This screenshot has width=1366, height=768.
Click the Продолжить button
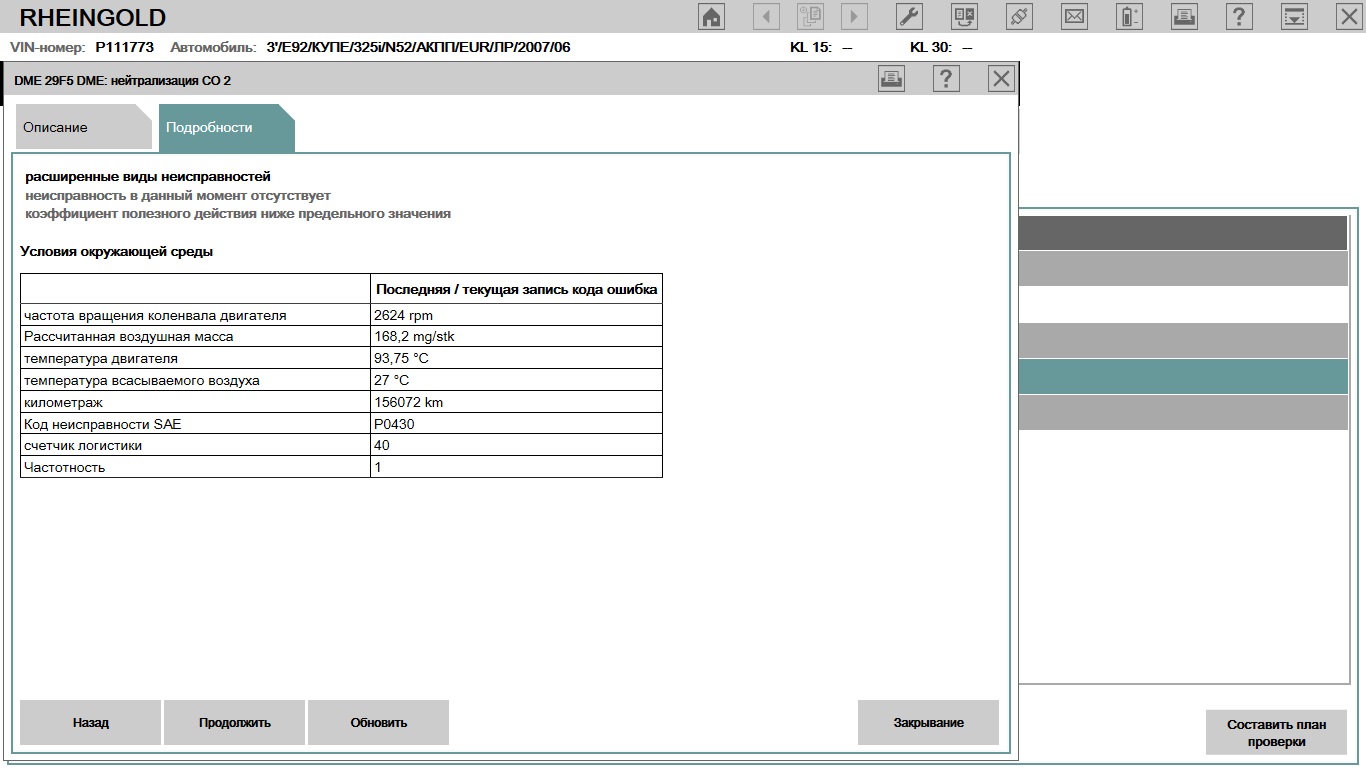click(234, 722)
